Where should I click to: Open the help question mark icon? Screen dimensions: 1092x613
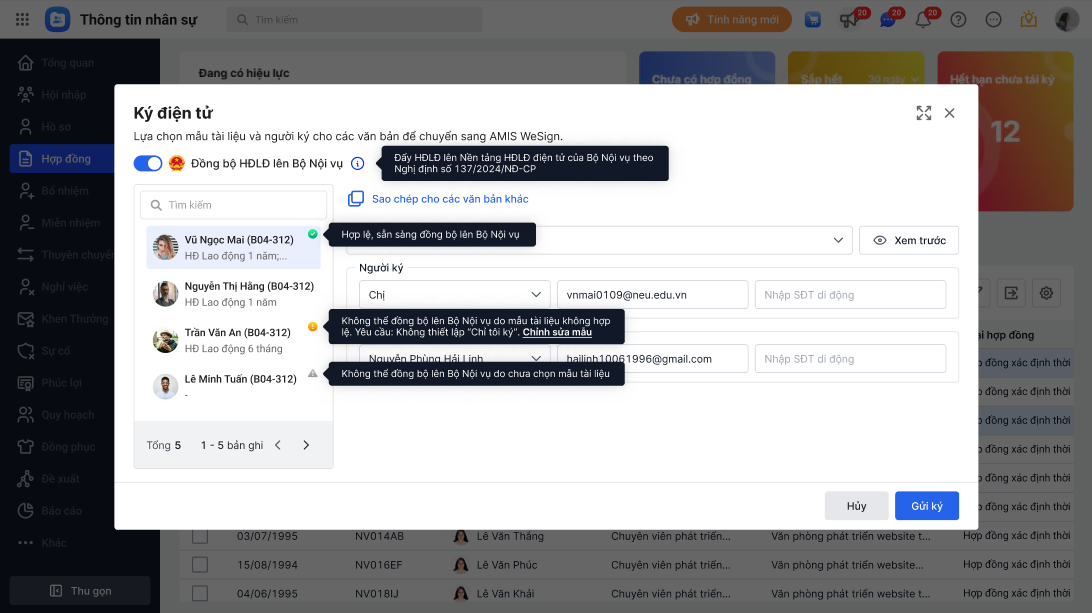tap(958, 20)
